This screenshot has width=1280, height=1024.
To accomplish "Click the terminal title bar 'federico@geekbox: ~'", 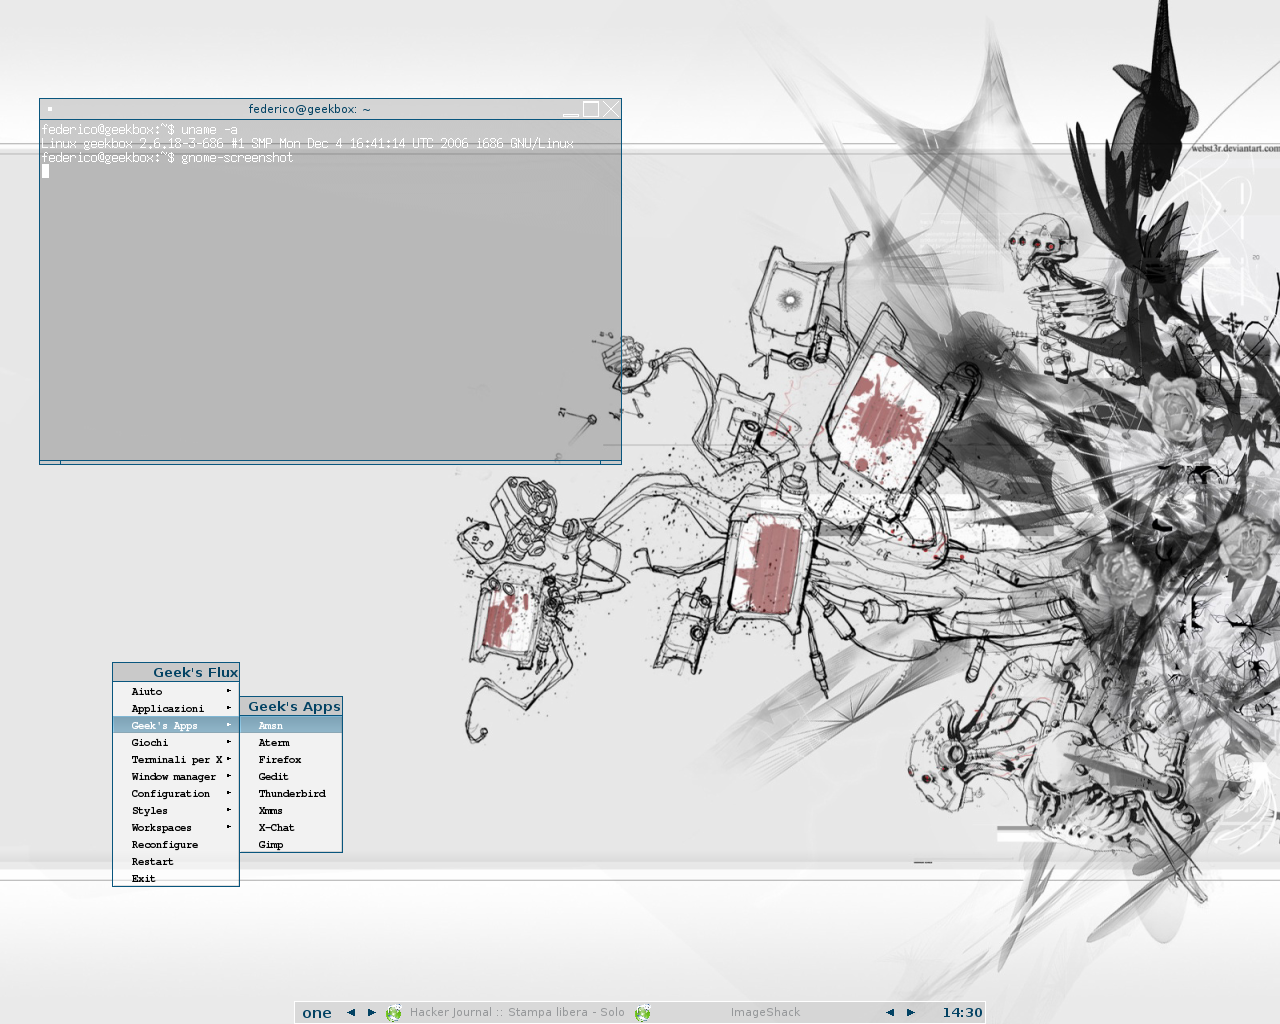I will pyautogui.click(x=309, y=109).
